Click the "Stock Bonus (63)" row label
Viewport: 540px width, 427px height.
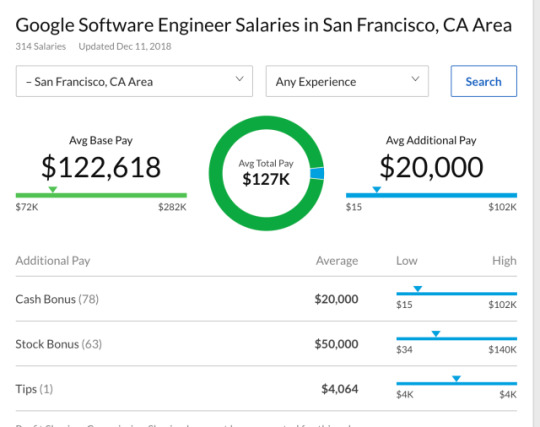(59, 344)
